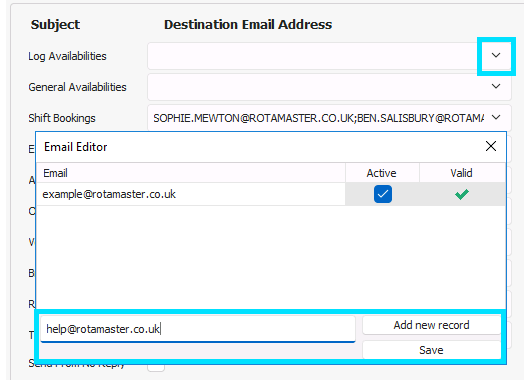Click the green Valid tick for example@rotamaster.co.uk
Viewport: 524px width, 380px height.
[462, 194]
